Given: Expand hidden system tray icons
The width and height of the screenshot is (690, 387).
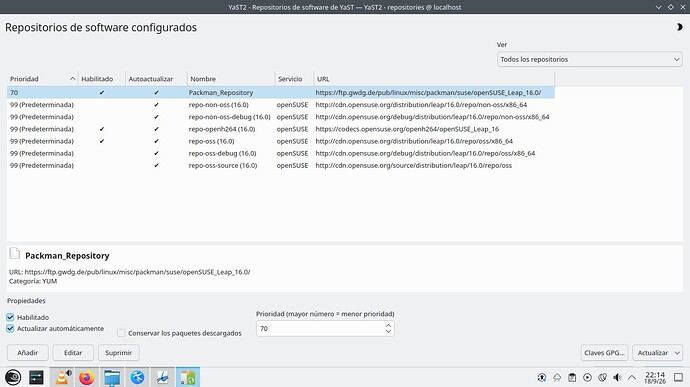Looking at the screenshot, I should (x=632, y=377).
